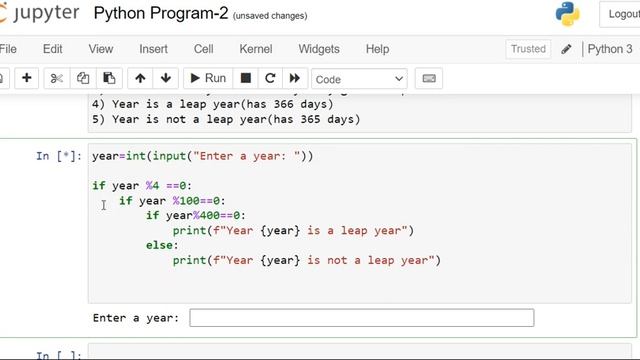The width and height of the screenshot is (640, 360).
Task: Click the Python 3 kernel indicator
Action: 610,49
